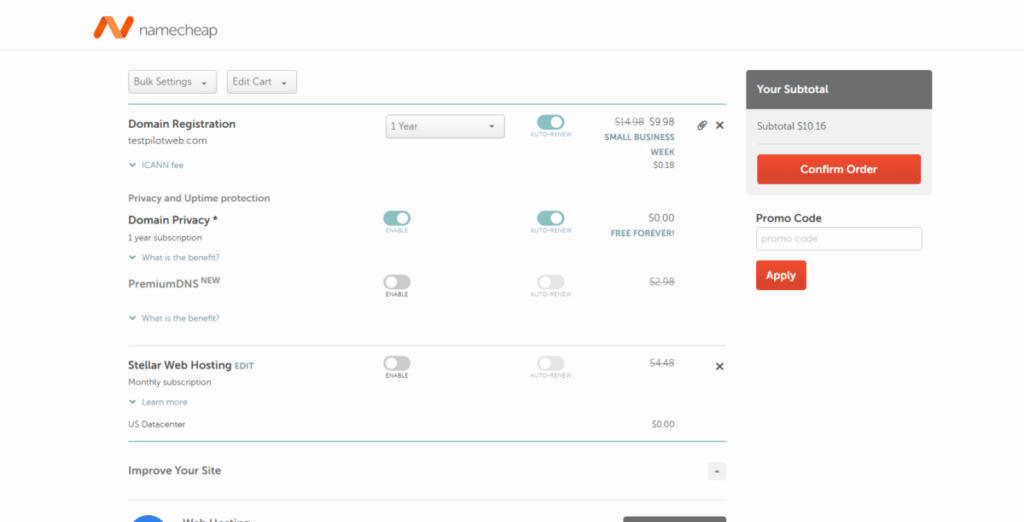Click the link icon beside domain price
This screenshot has width=1024, height=522.
coord(702,125)
